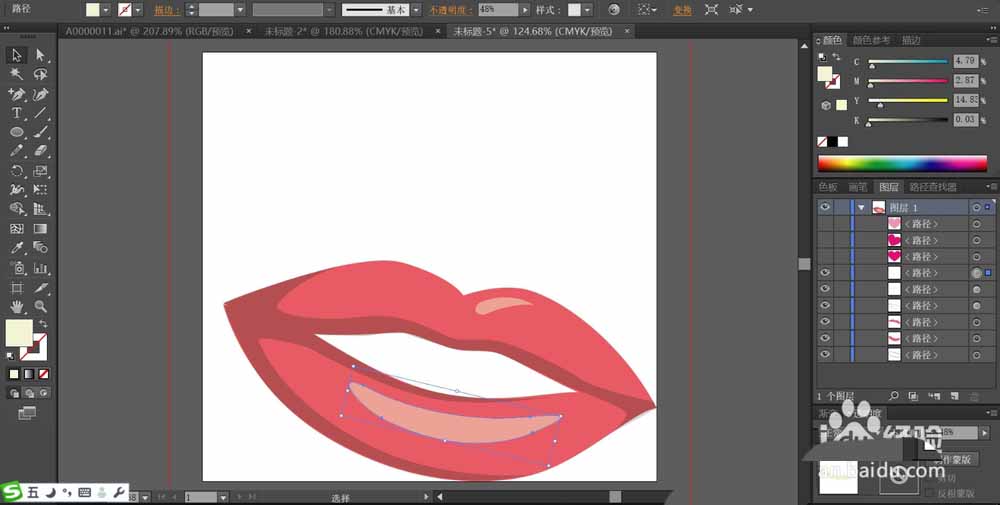Open the fill color dropdown arrow
The height and width of the screenshot is (505, 1000).
click(108, 9)
